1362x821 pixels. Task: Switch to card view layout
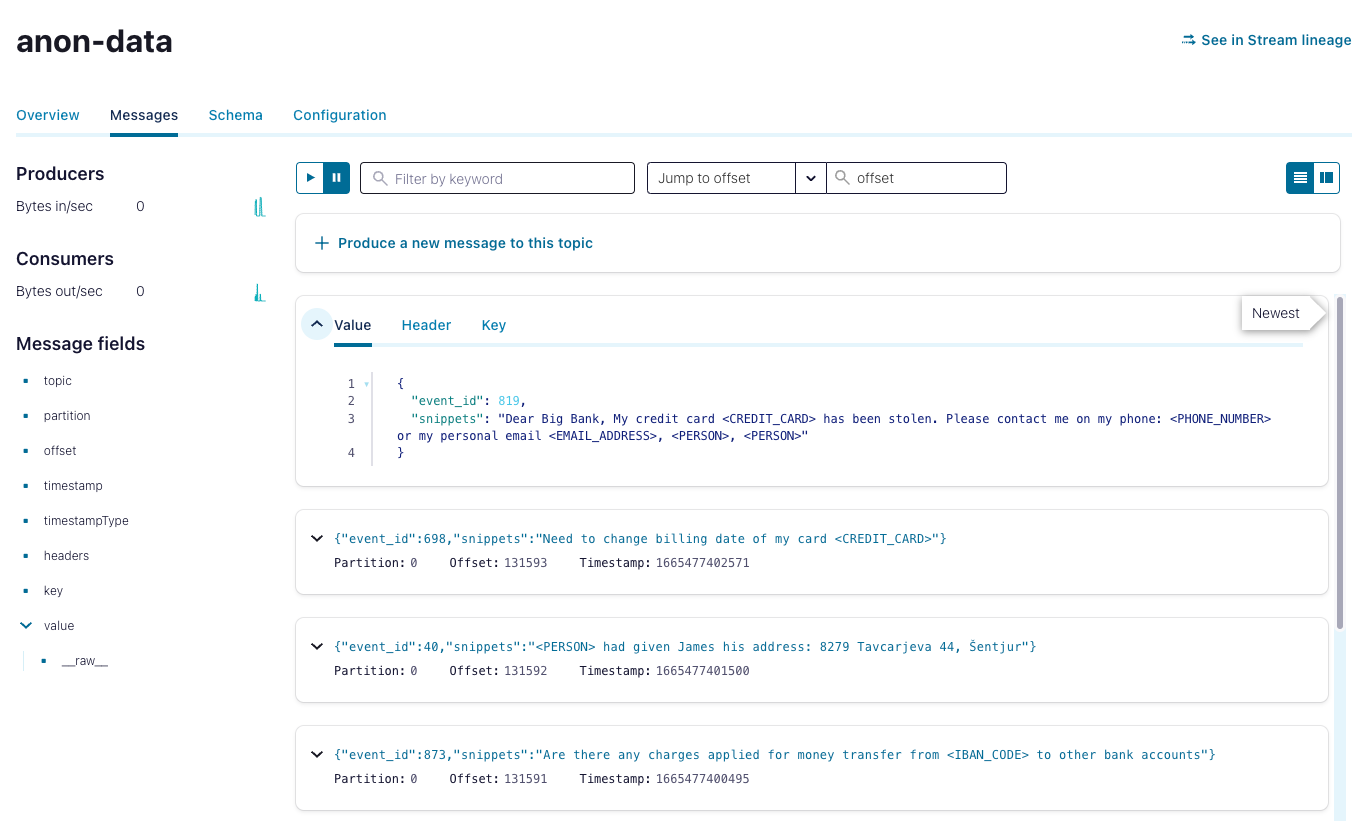point(1326,177)
